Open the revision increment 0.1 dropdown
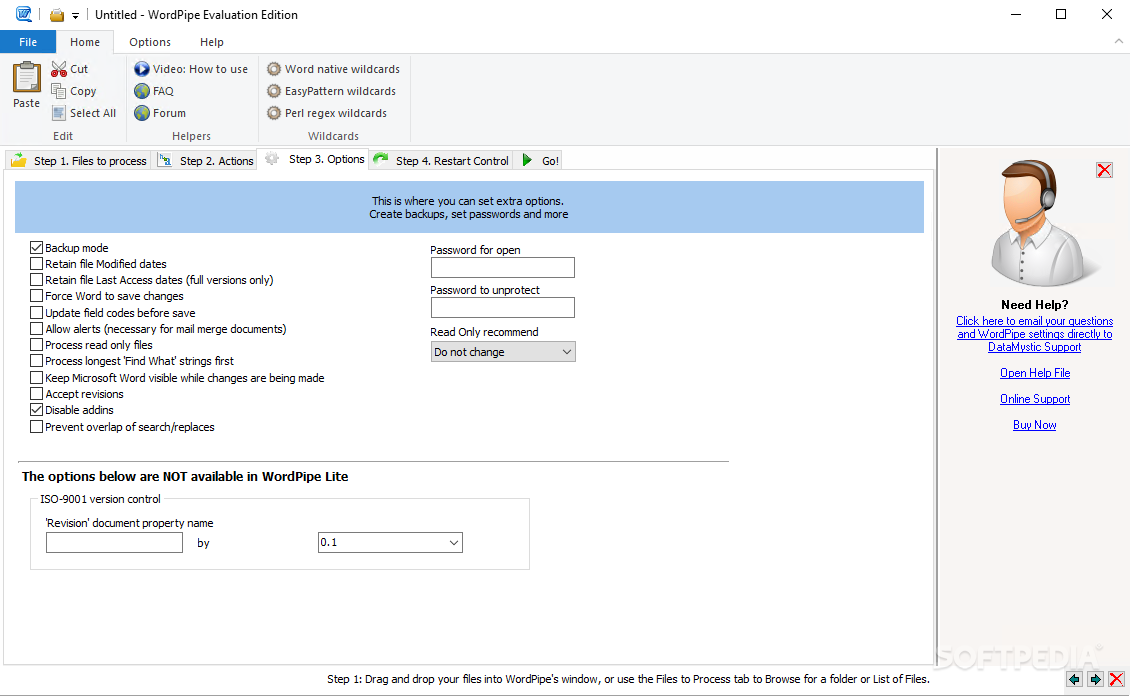 click(x=390, y=543)
